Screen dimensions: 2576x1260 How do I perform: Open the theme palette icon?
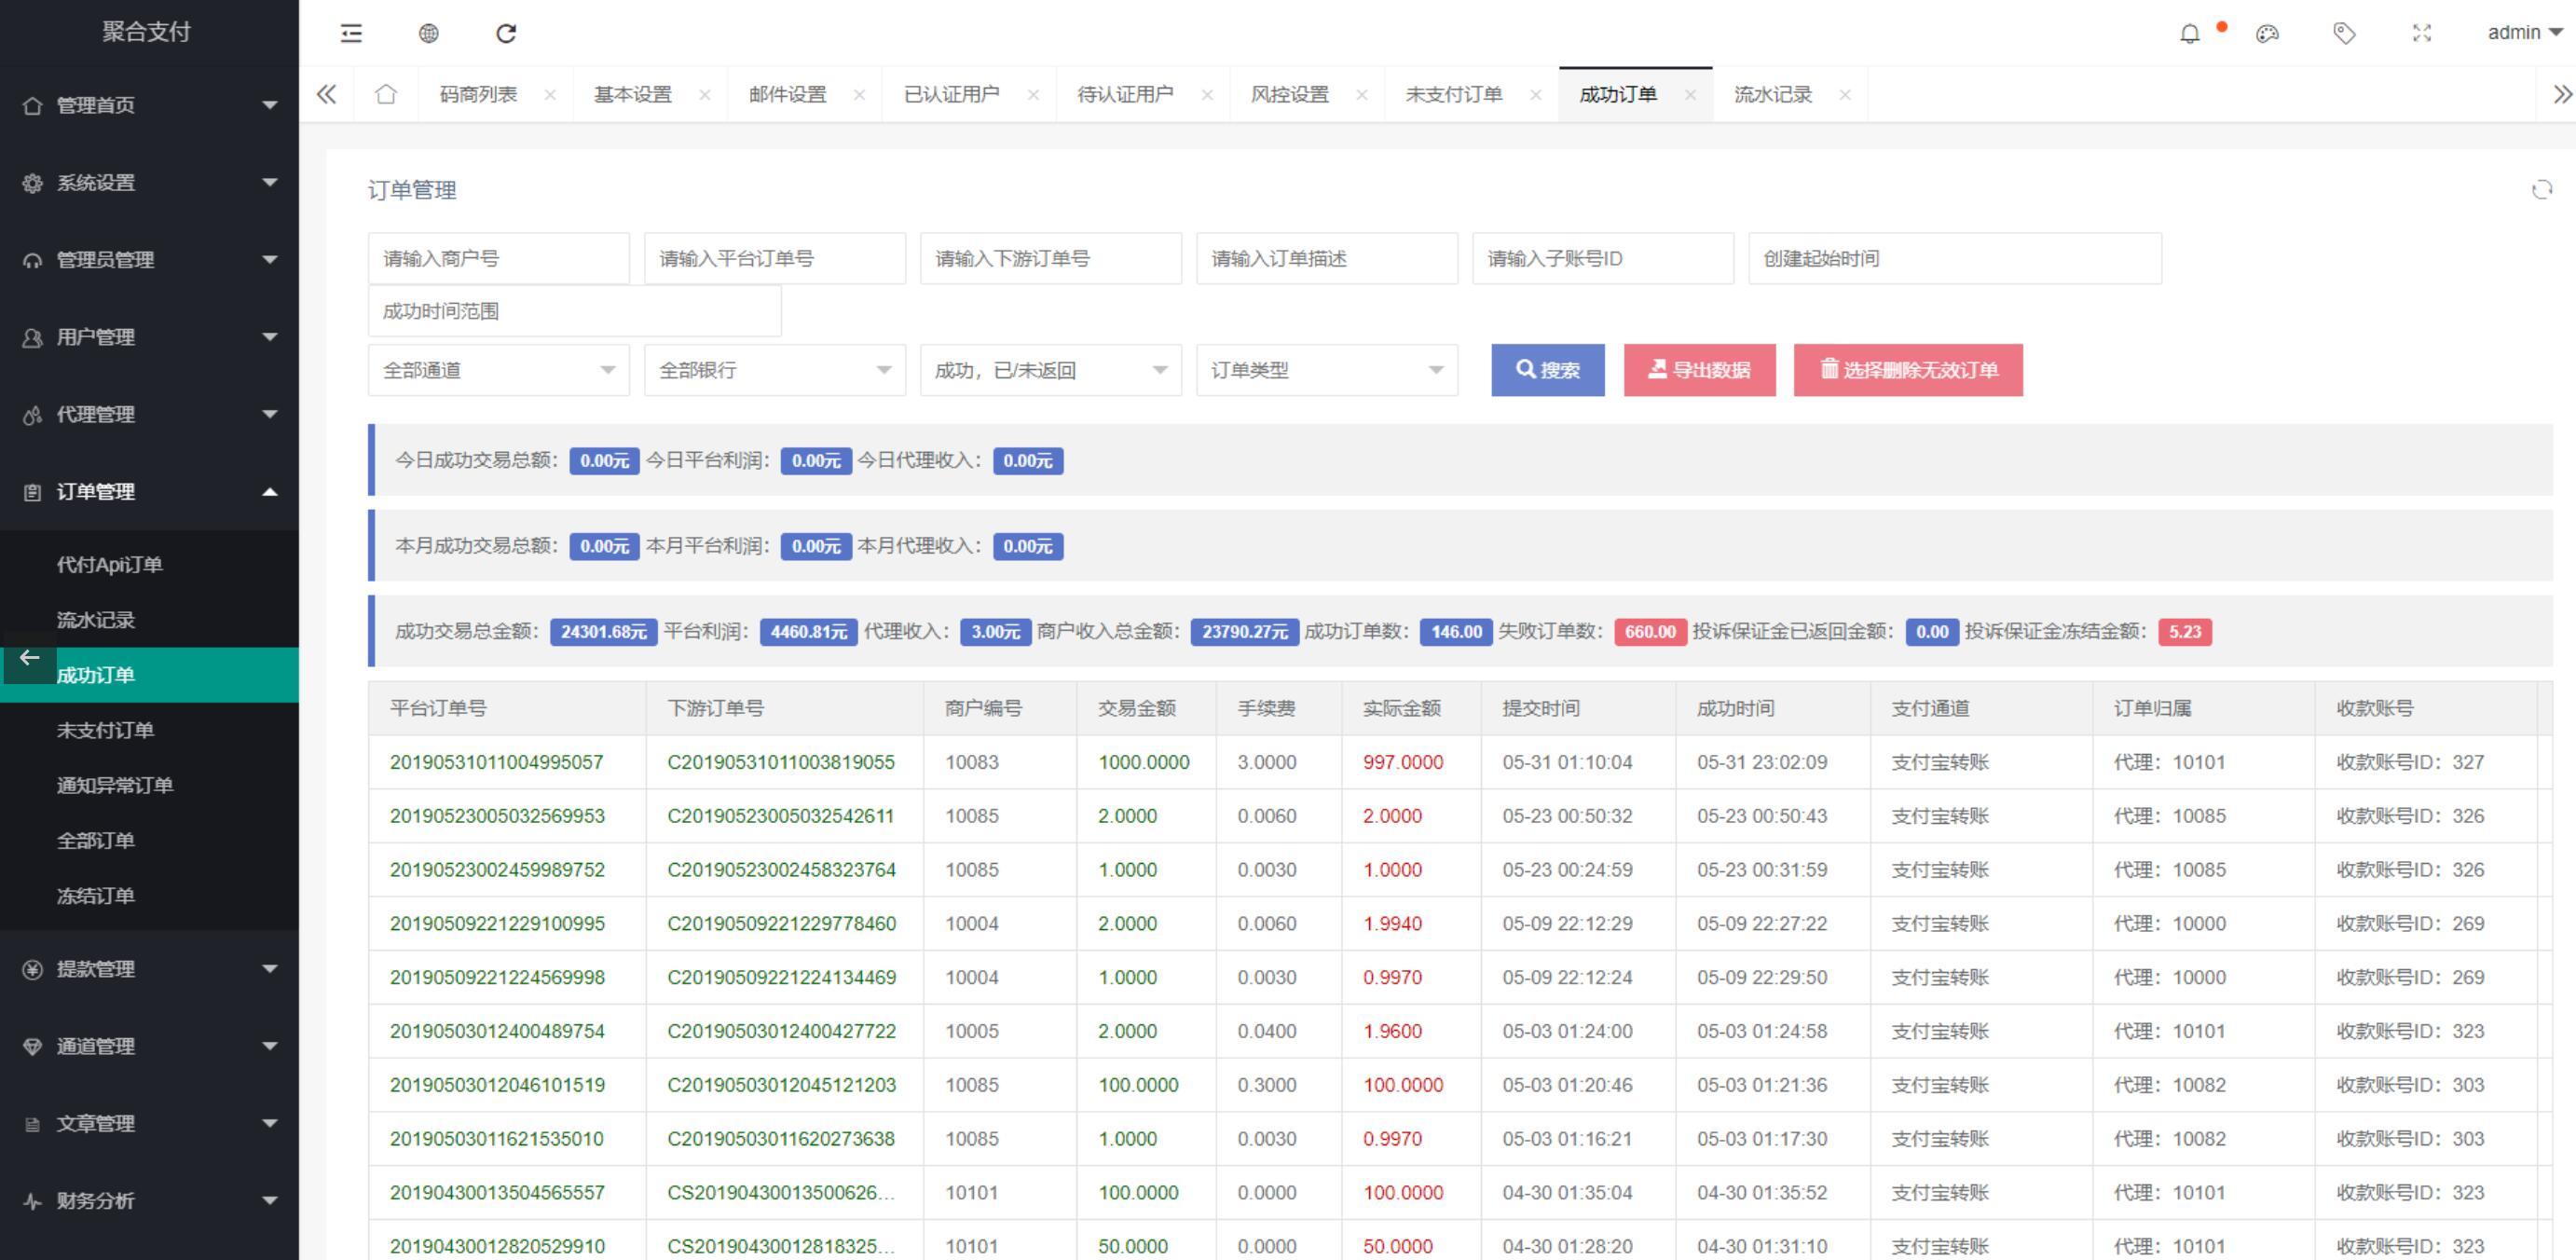click(x=2267, y=33)
